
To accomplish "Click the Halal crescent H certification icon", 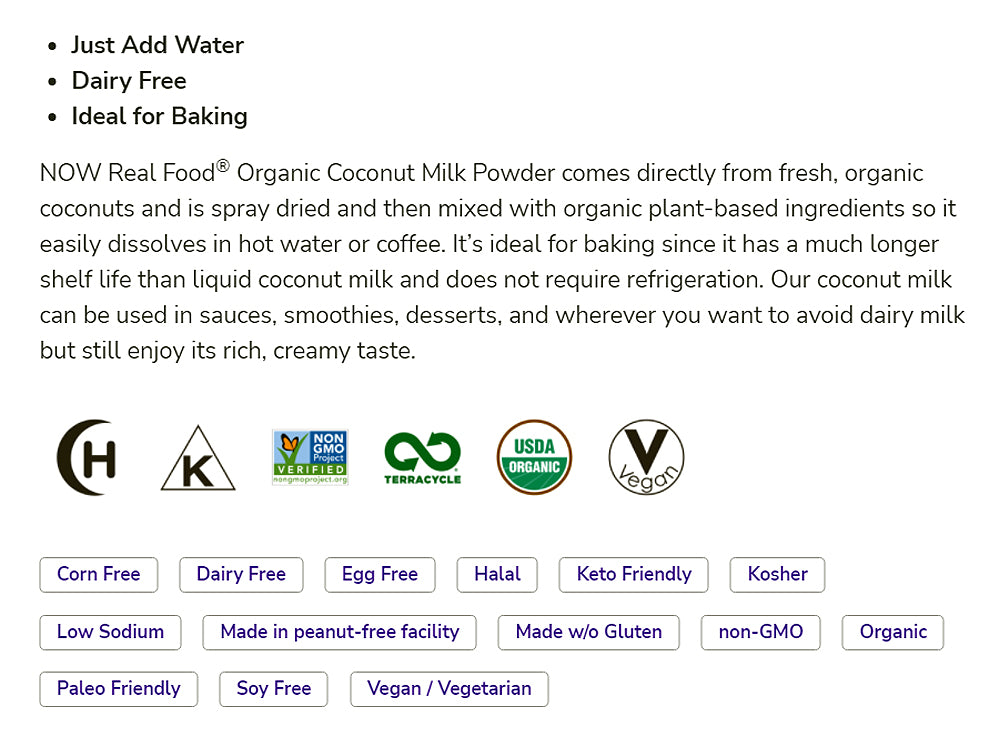I will tap(86, 457).
